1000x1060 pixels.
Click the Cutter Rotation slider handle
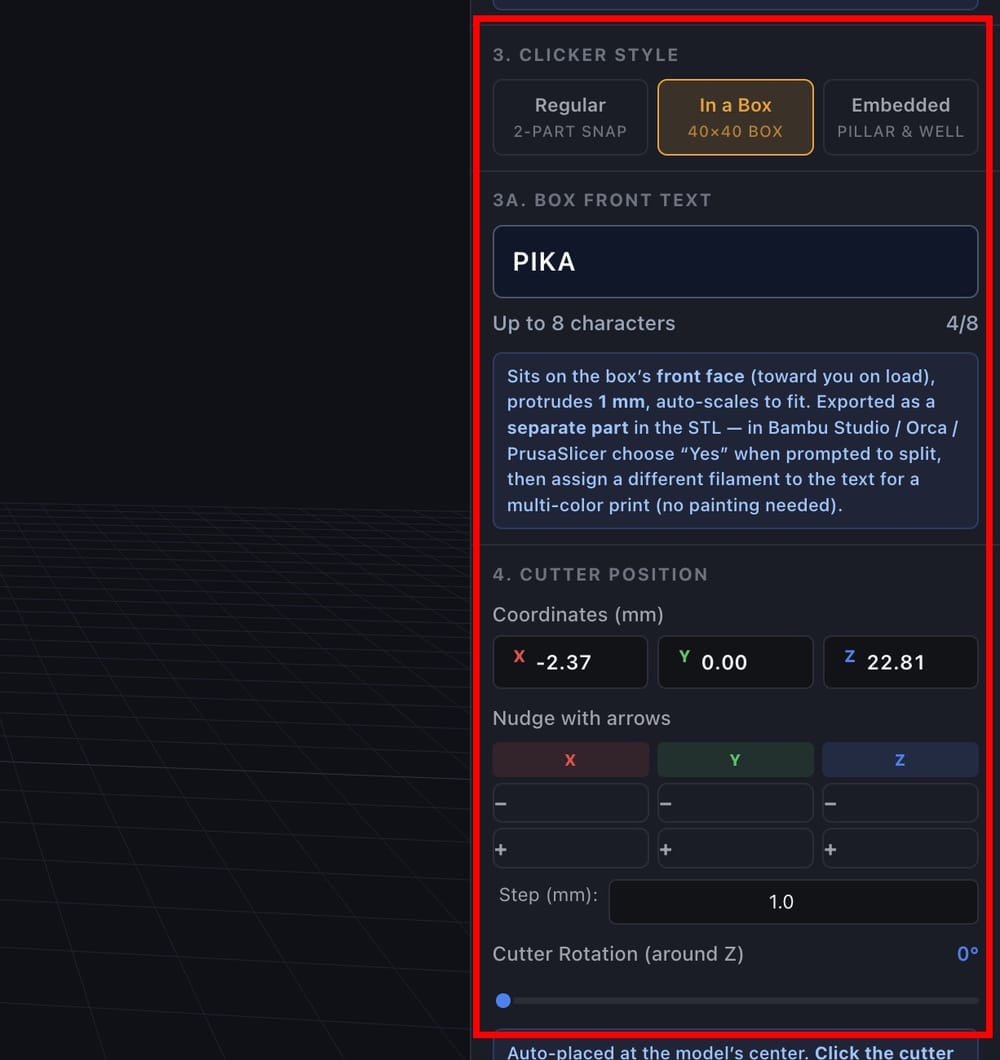pyautogui.click(x=503, y=1001)
